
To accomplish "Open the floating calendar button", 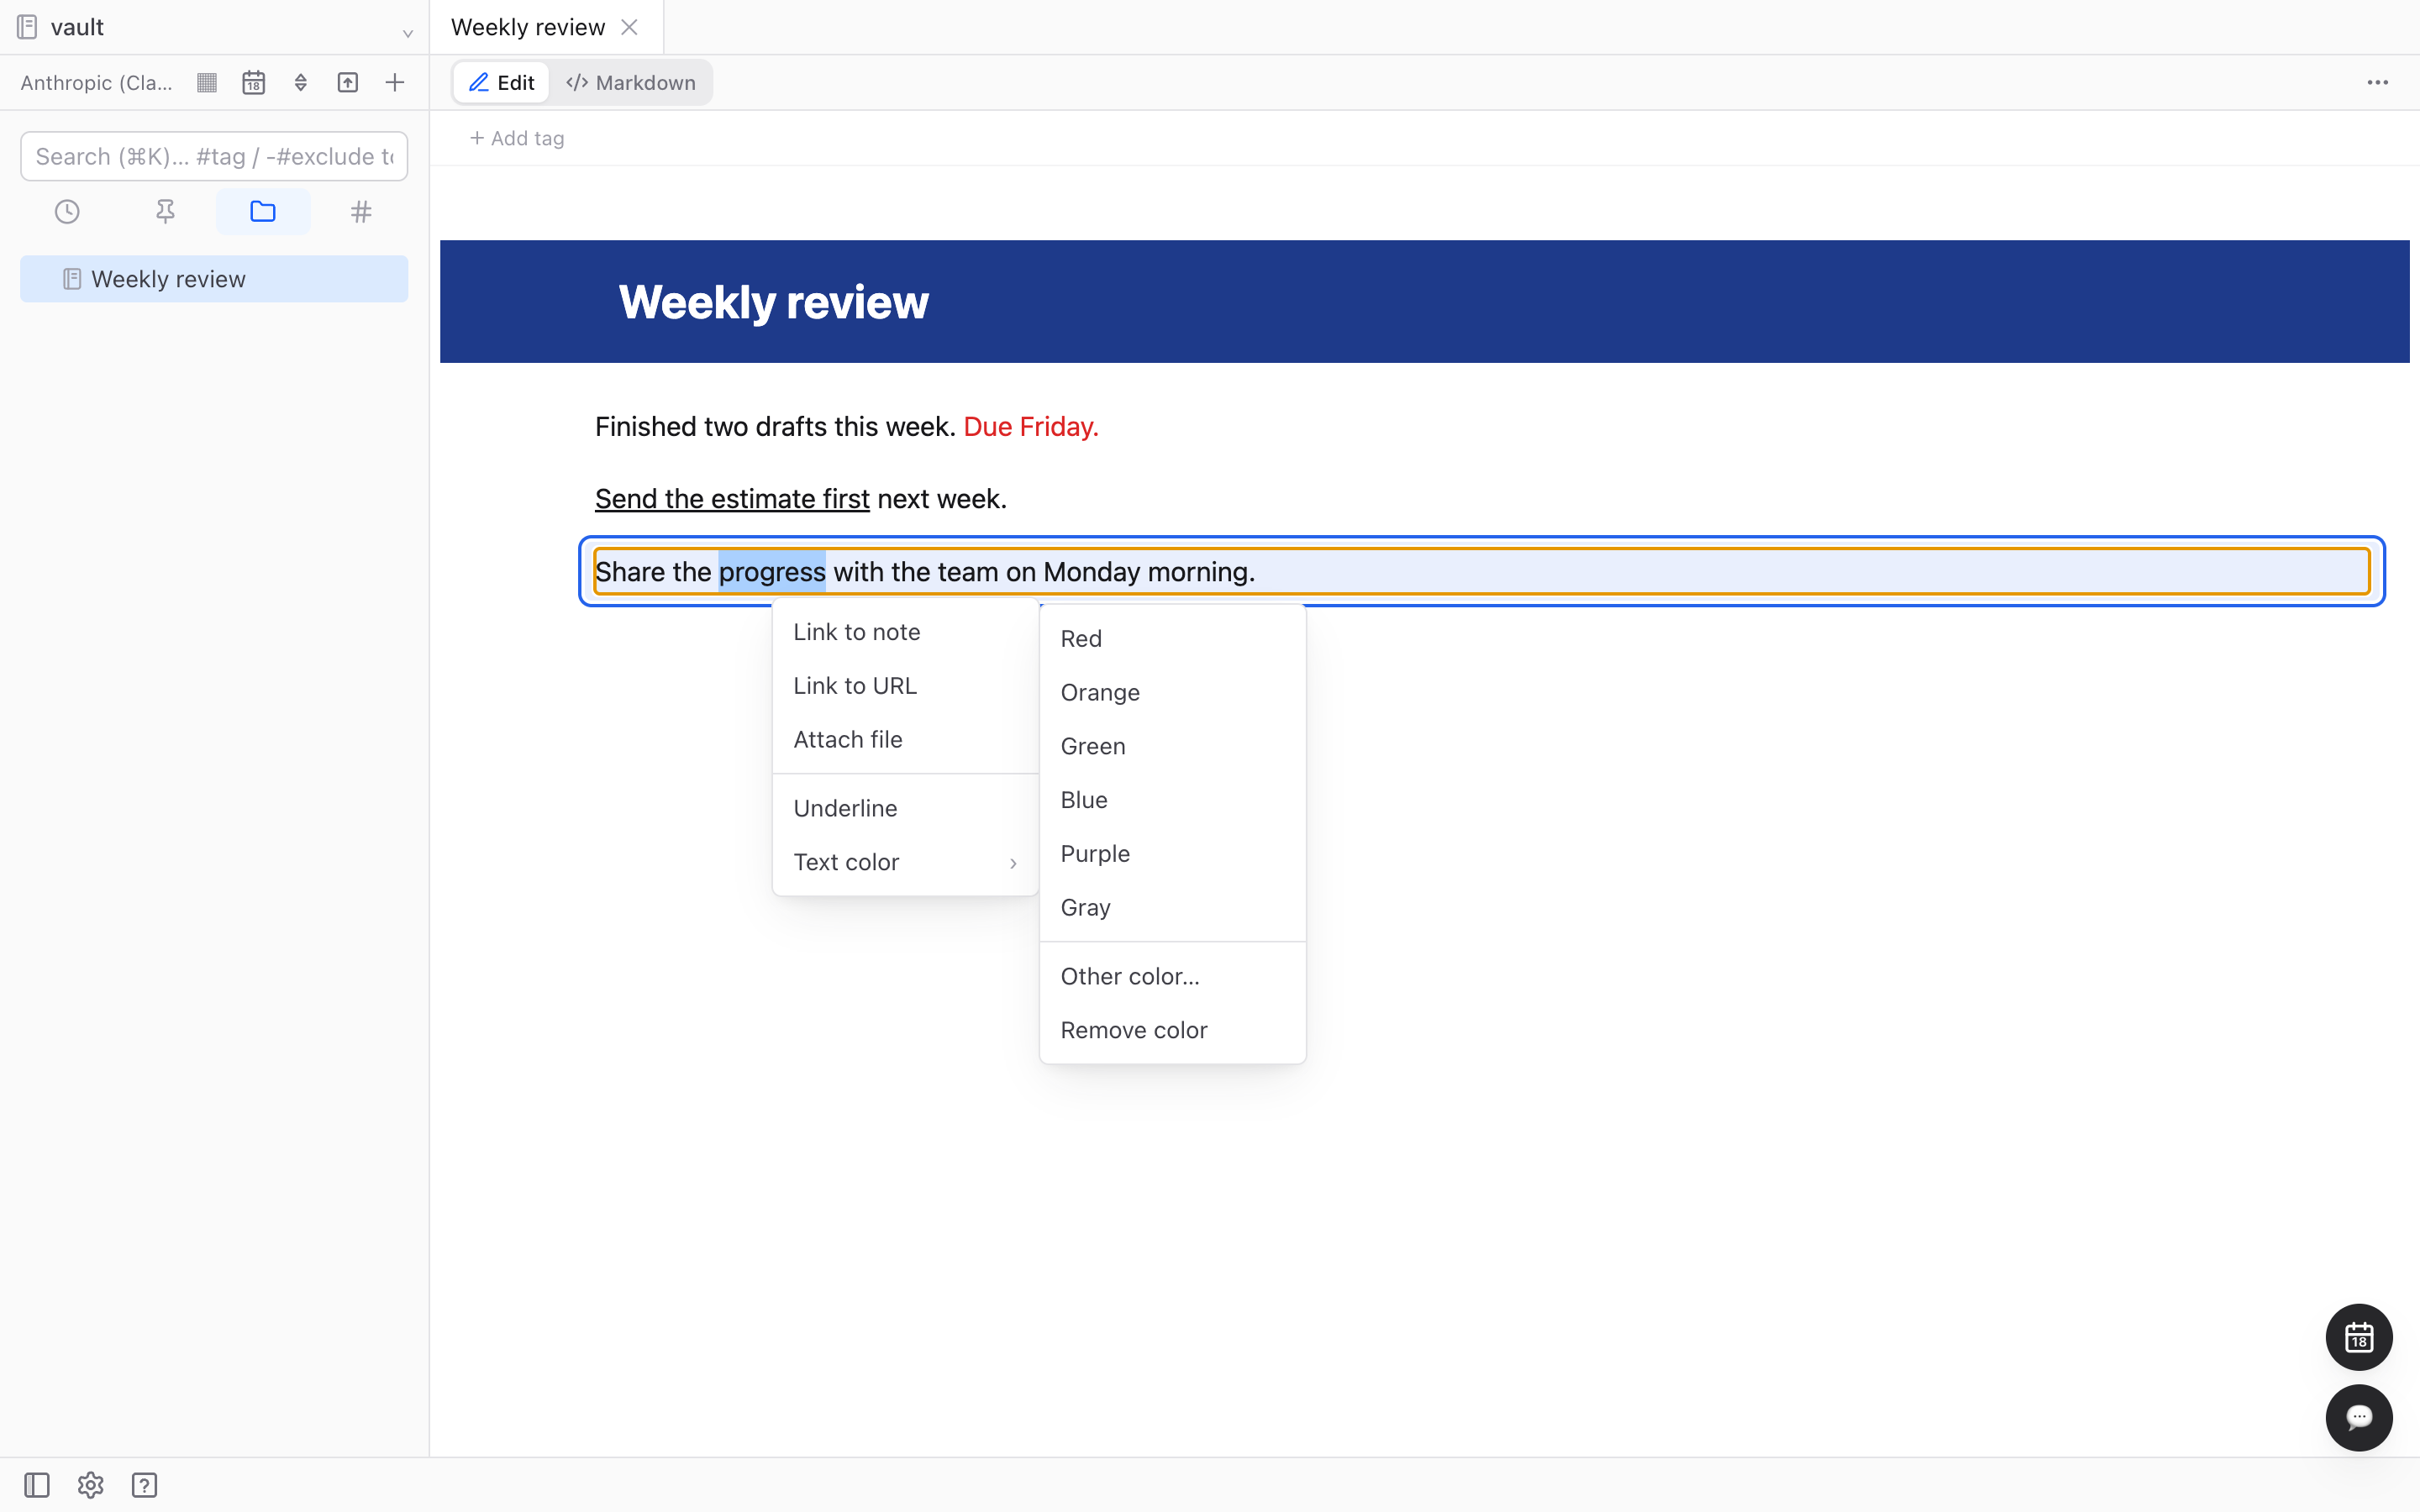I will tap(2359, 1337).
